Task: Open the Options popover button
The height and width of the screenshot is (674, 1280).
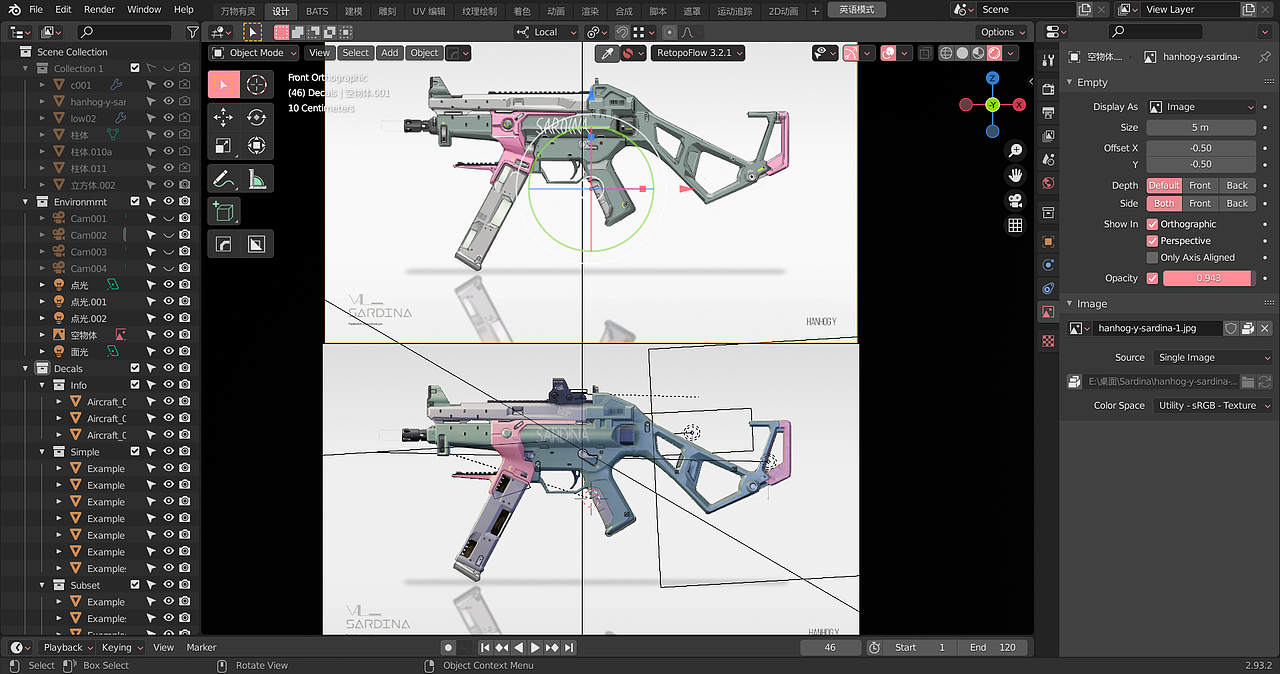Action: 1003,32
